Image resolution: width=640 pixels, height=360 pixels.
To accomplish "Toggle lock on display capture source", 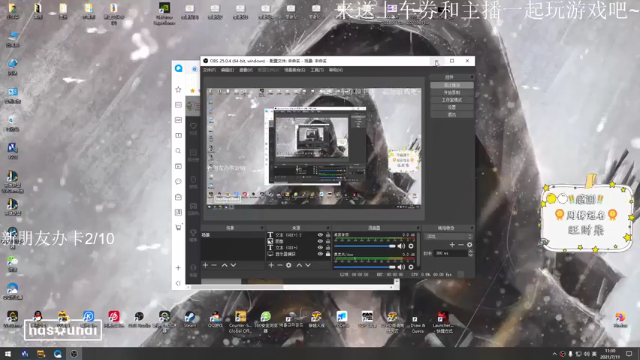I will 328,254.
